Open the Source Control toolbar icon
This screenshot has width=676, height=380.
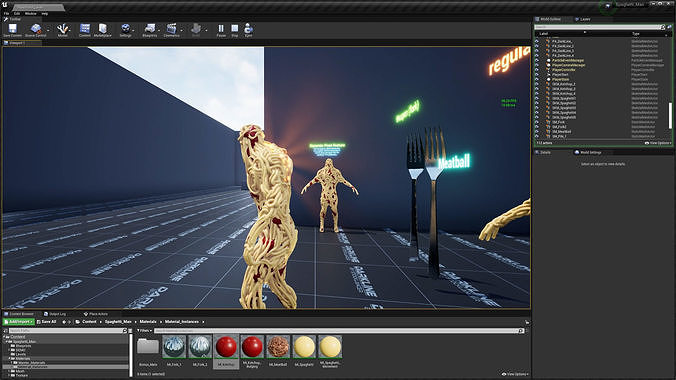click(35, 29)
